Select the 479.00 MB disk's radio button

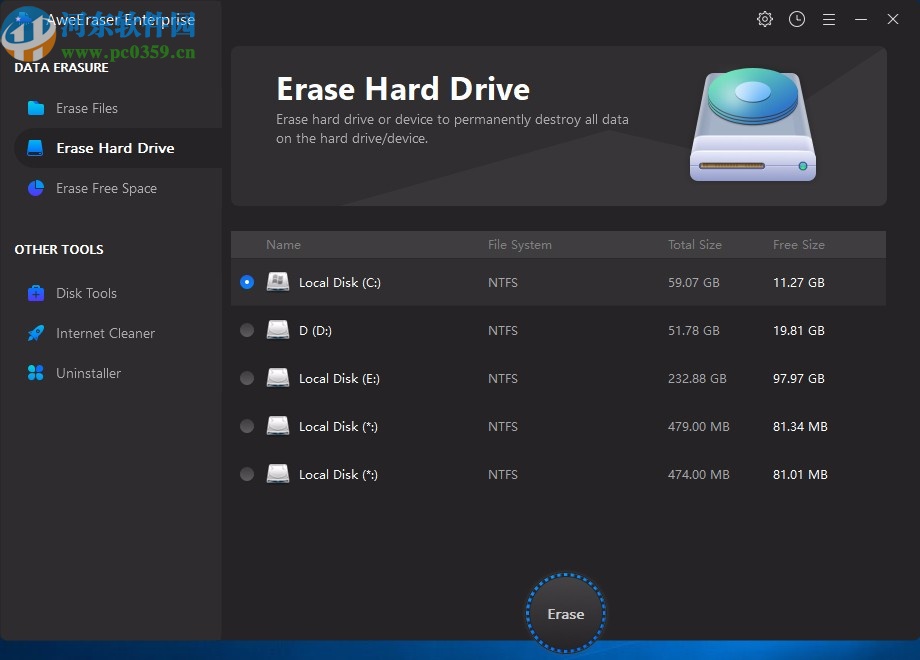(x=247, y=426)
